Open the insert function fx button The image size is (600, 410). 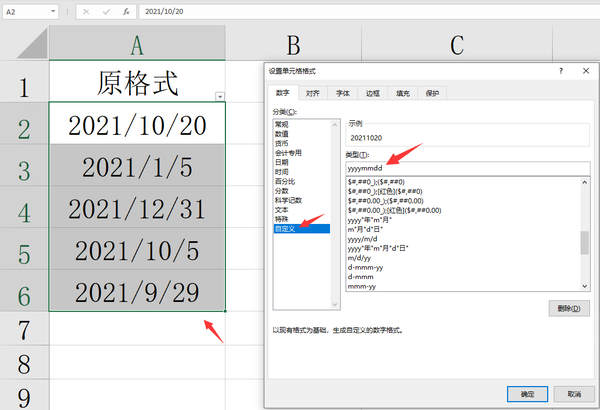click(x=126, y=12)
